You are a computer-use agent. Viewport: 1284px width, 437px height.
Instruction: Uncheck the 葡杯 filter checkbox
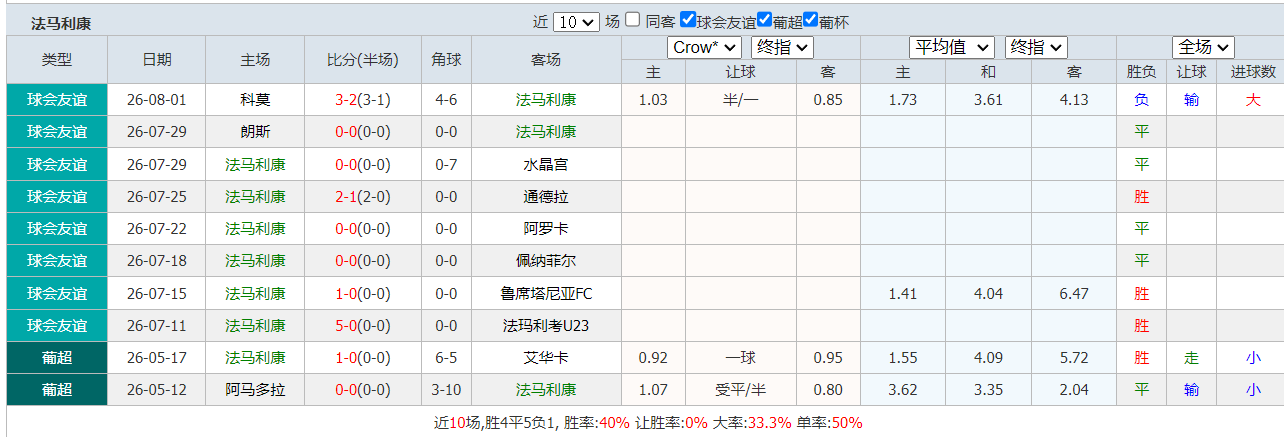pos(811,20)
